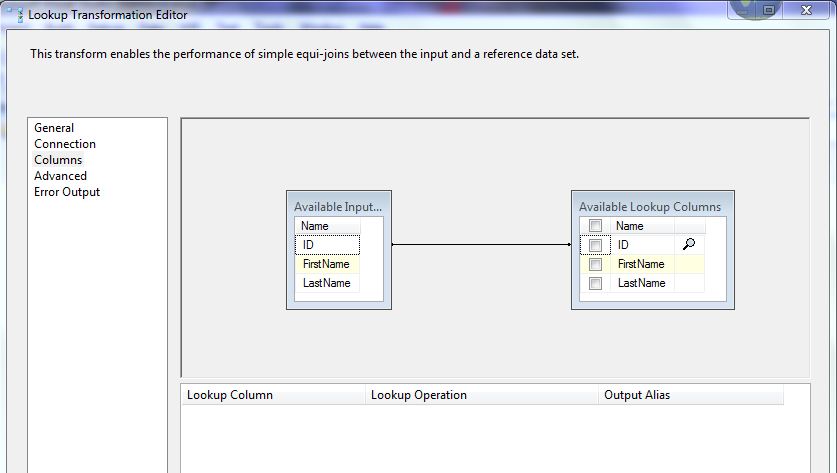
Task: Check the ID lookup column checkbox
Action: point(595,245)
